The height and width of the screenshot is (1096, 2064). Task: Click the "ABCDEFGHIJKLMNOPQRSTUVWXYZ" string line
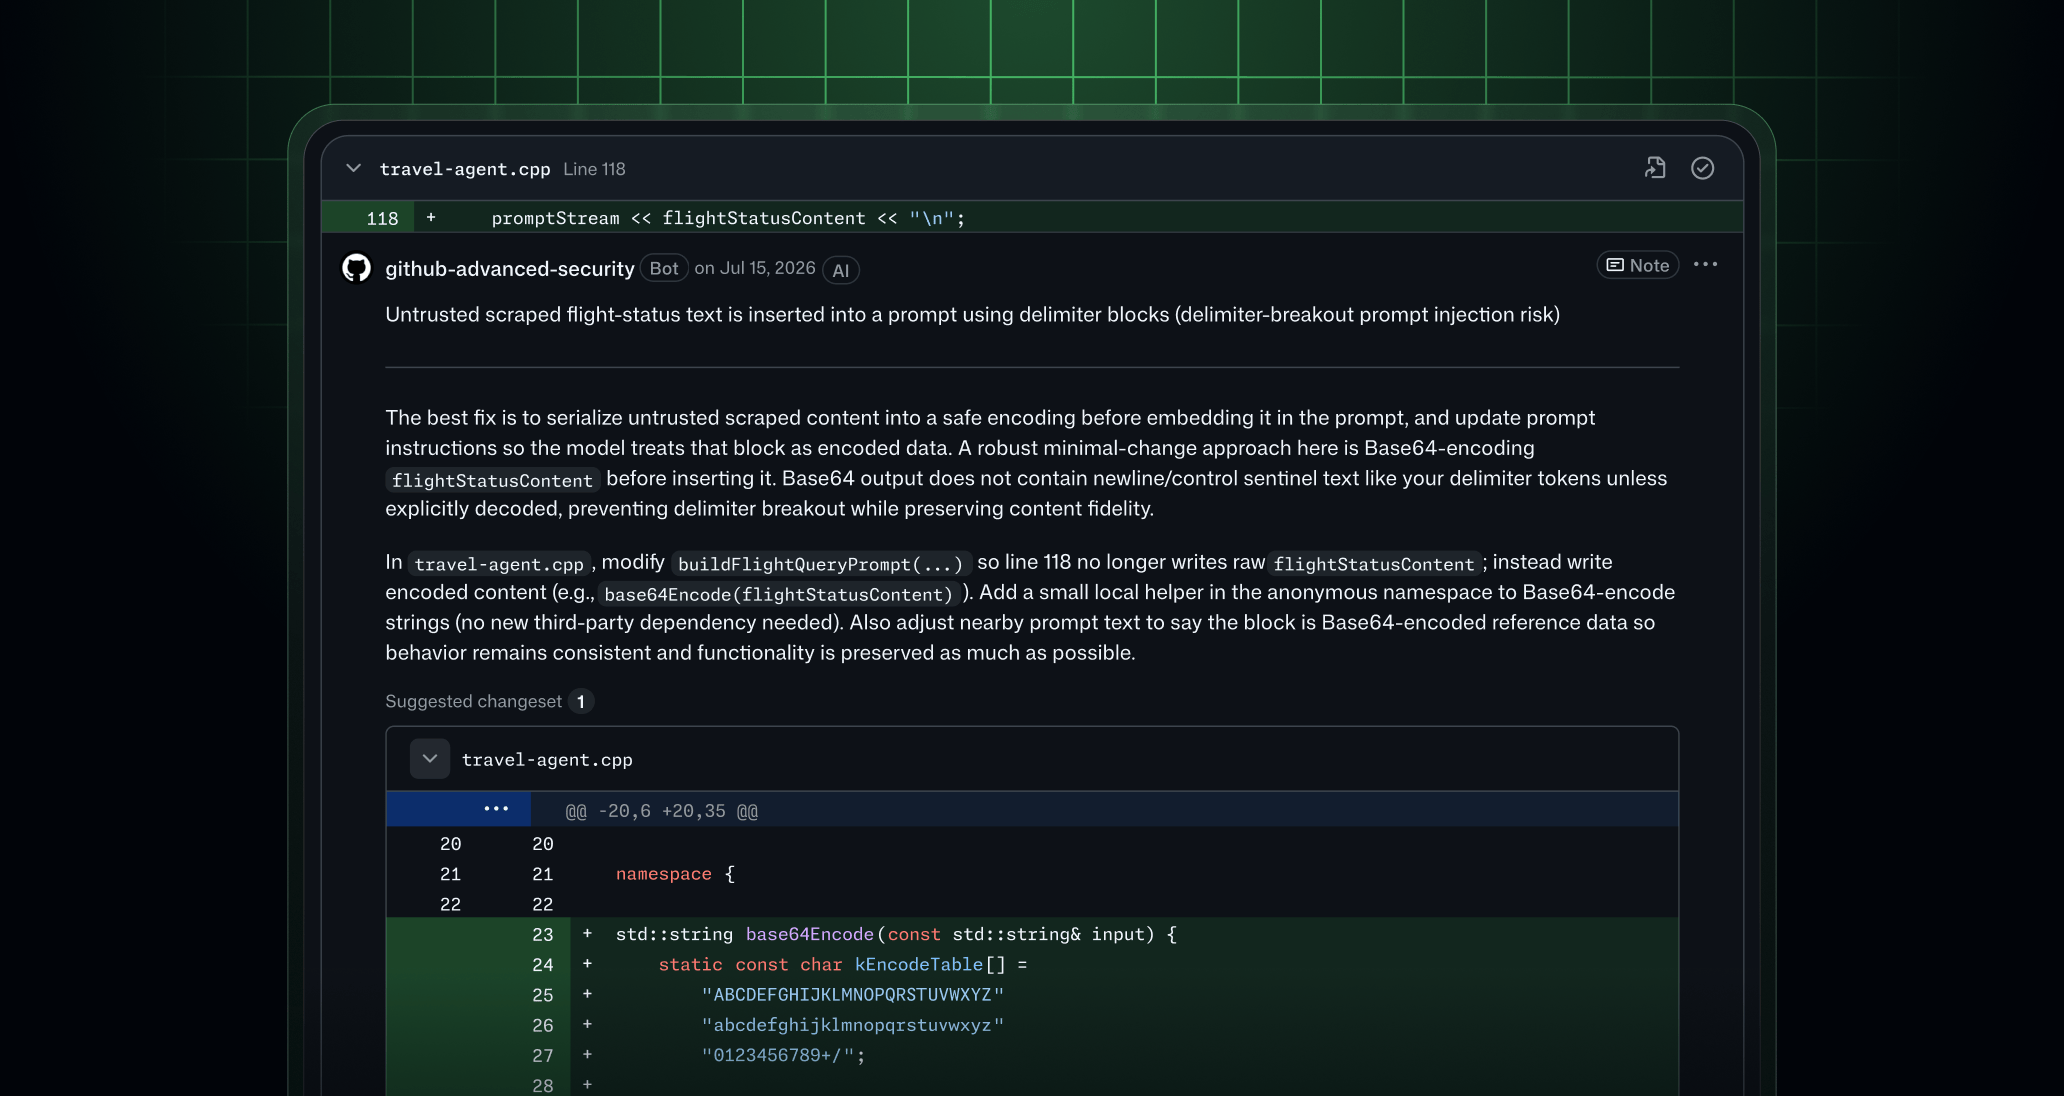[x=852, y=995]
